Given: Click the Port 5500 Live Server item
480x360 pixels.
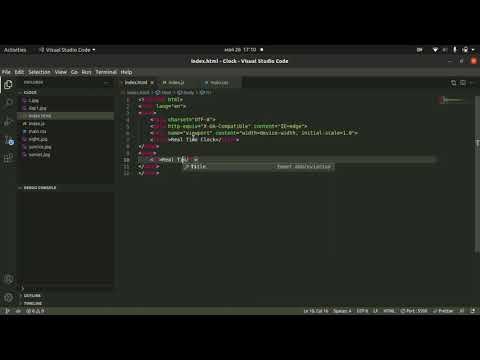Looking at the screenshot, I should pos(414,311).
